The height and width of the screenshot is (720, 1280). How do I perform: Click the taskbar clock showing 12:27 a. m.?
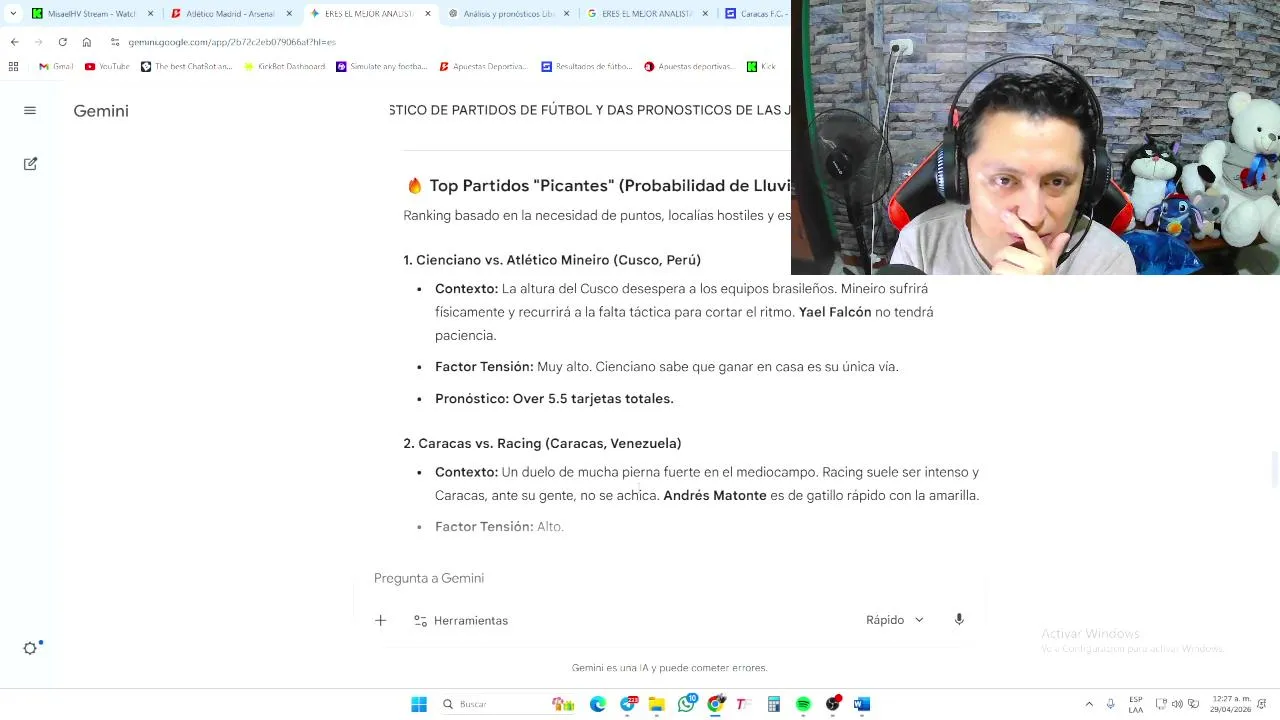tap(1230, 704)
